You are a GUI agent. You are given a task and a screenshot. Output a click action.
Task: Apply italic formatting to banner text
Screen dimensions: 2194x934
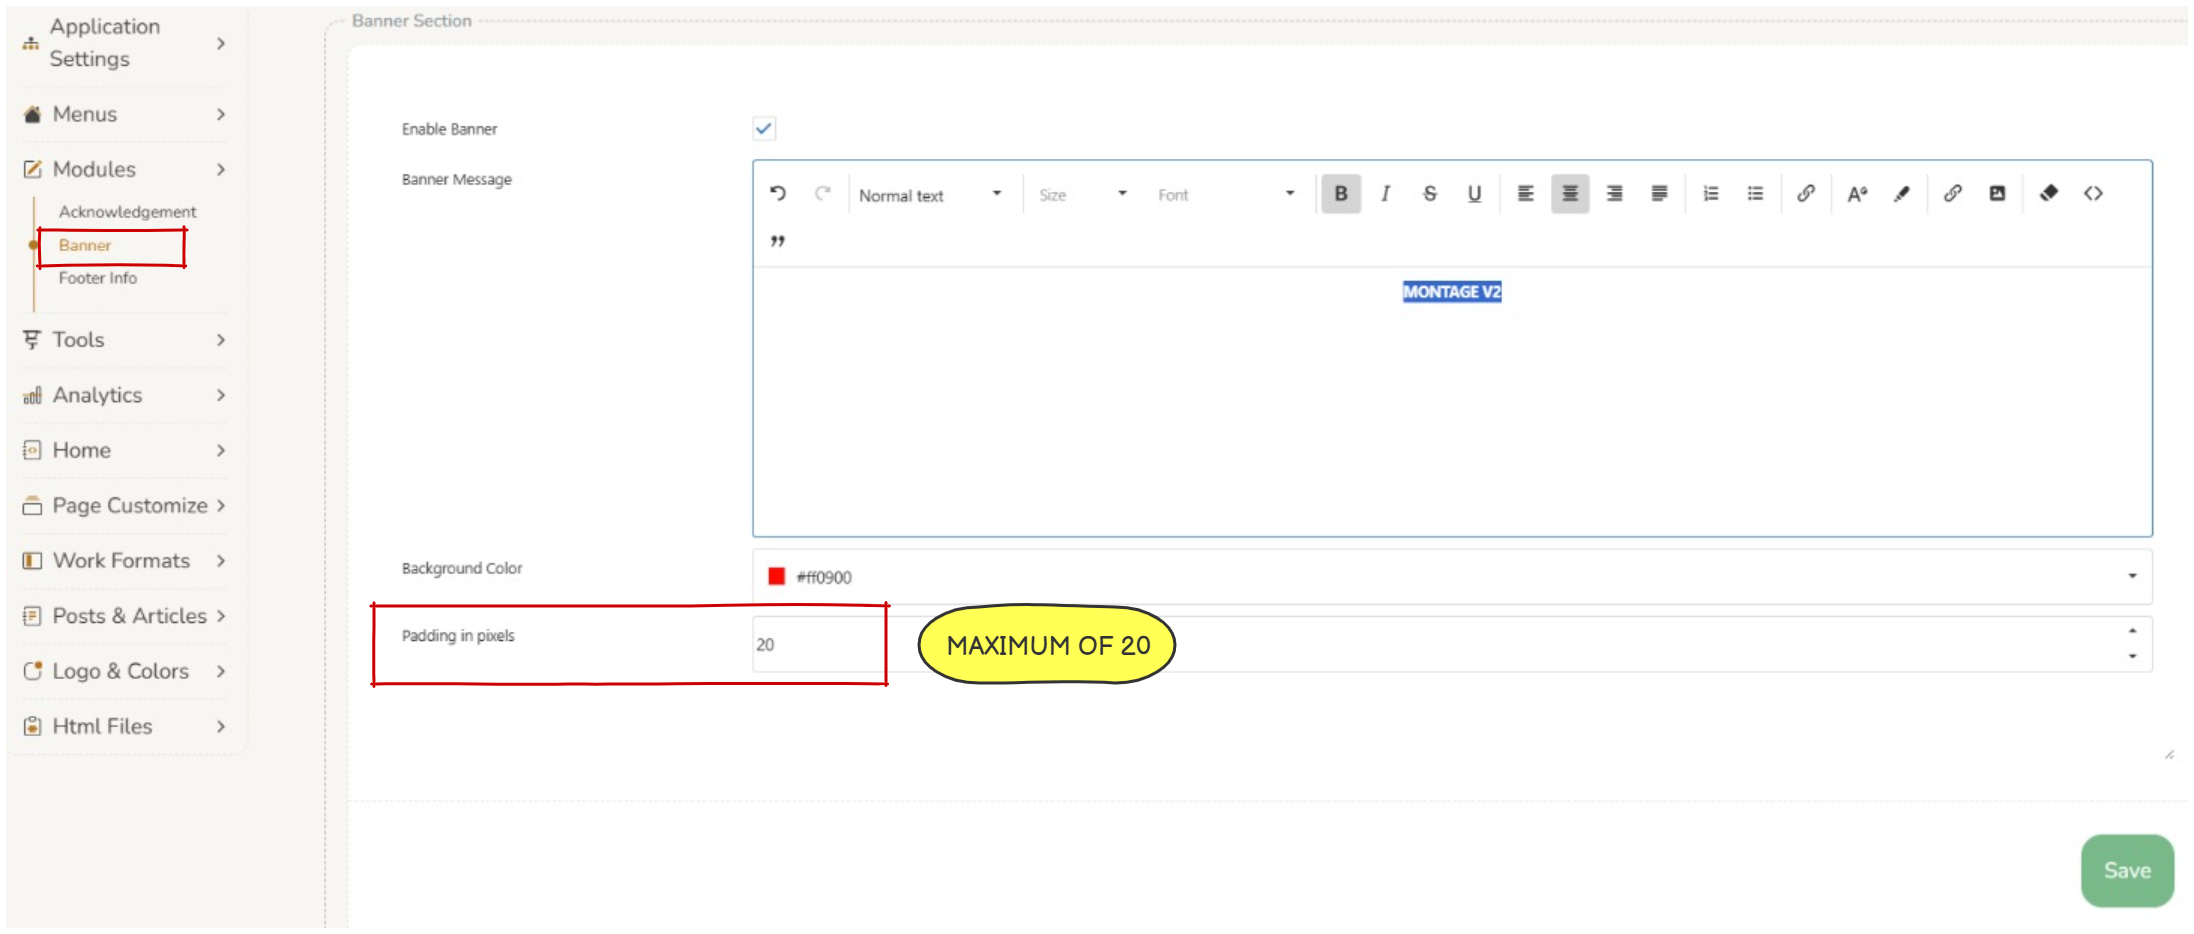click(1385, 194)
